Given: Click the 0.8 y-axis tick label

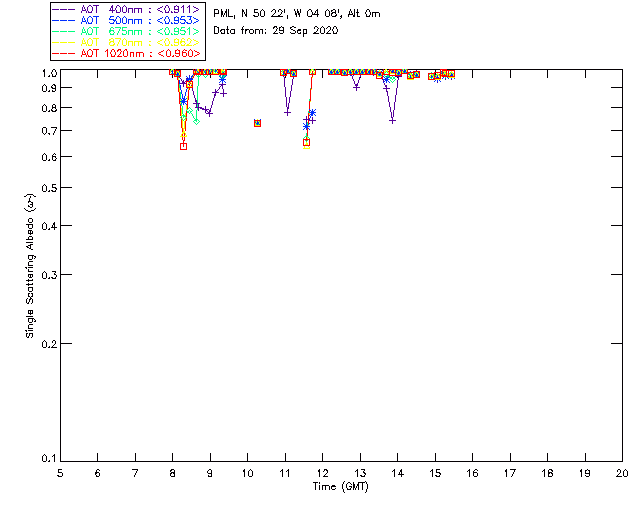Looking at the screenshot, I should point(49,108).
